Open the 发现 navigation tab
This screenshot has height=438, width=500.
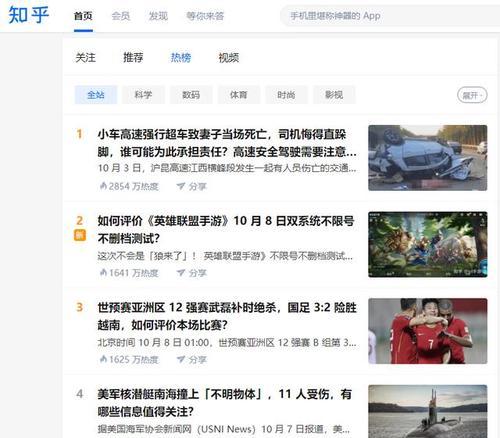click(158, 16)
